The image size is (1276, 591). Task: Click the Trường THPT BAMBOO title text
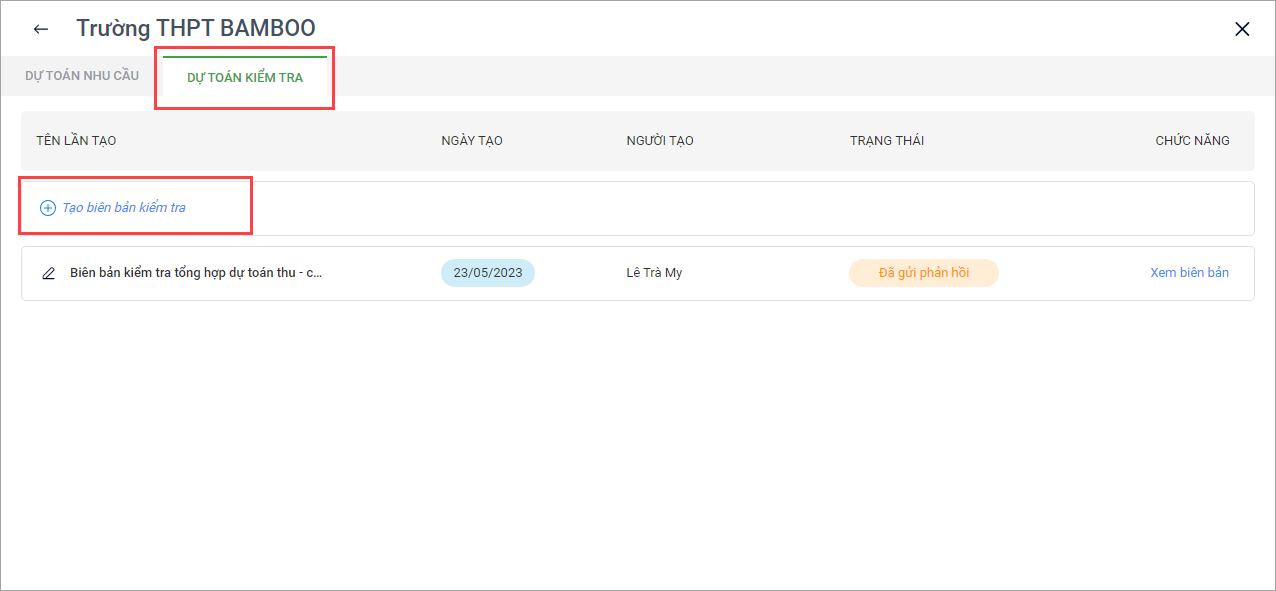(x=196, y=29)
